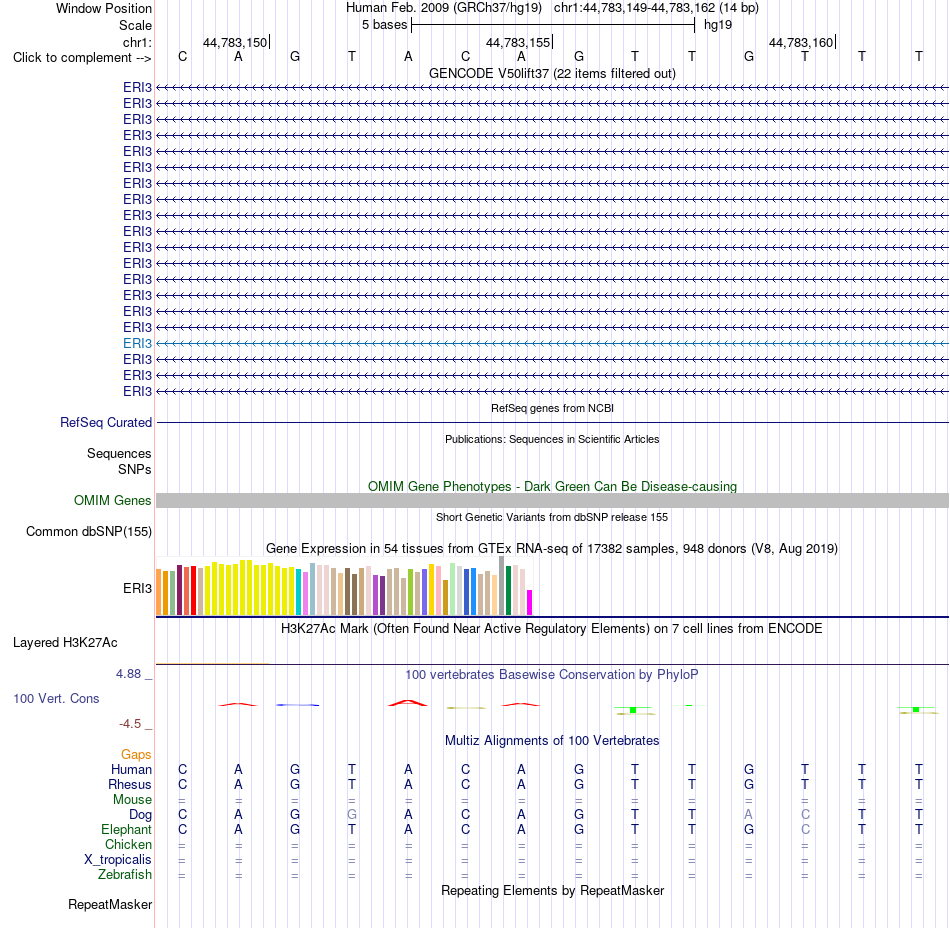Click the magenta bar ending the GTEx chart

[x=530, y=602]
